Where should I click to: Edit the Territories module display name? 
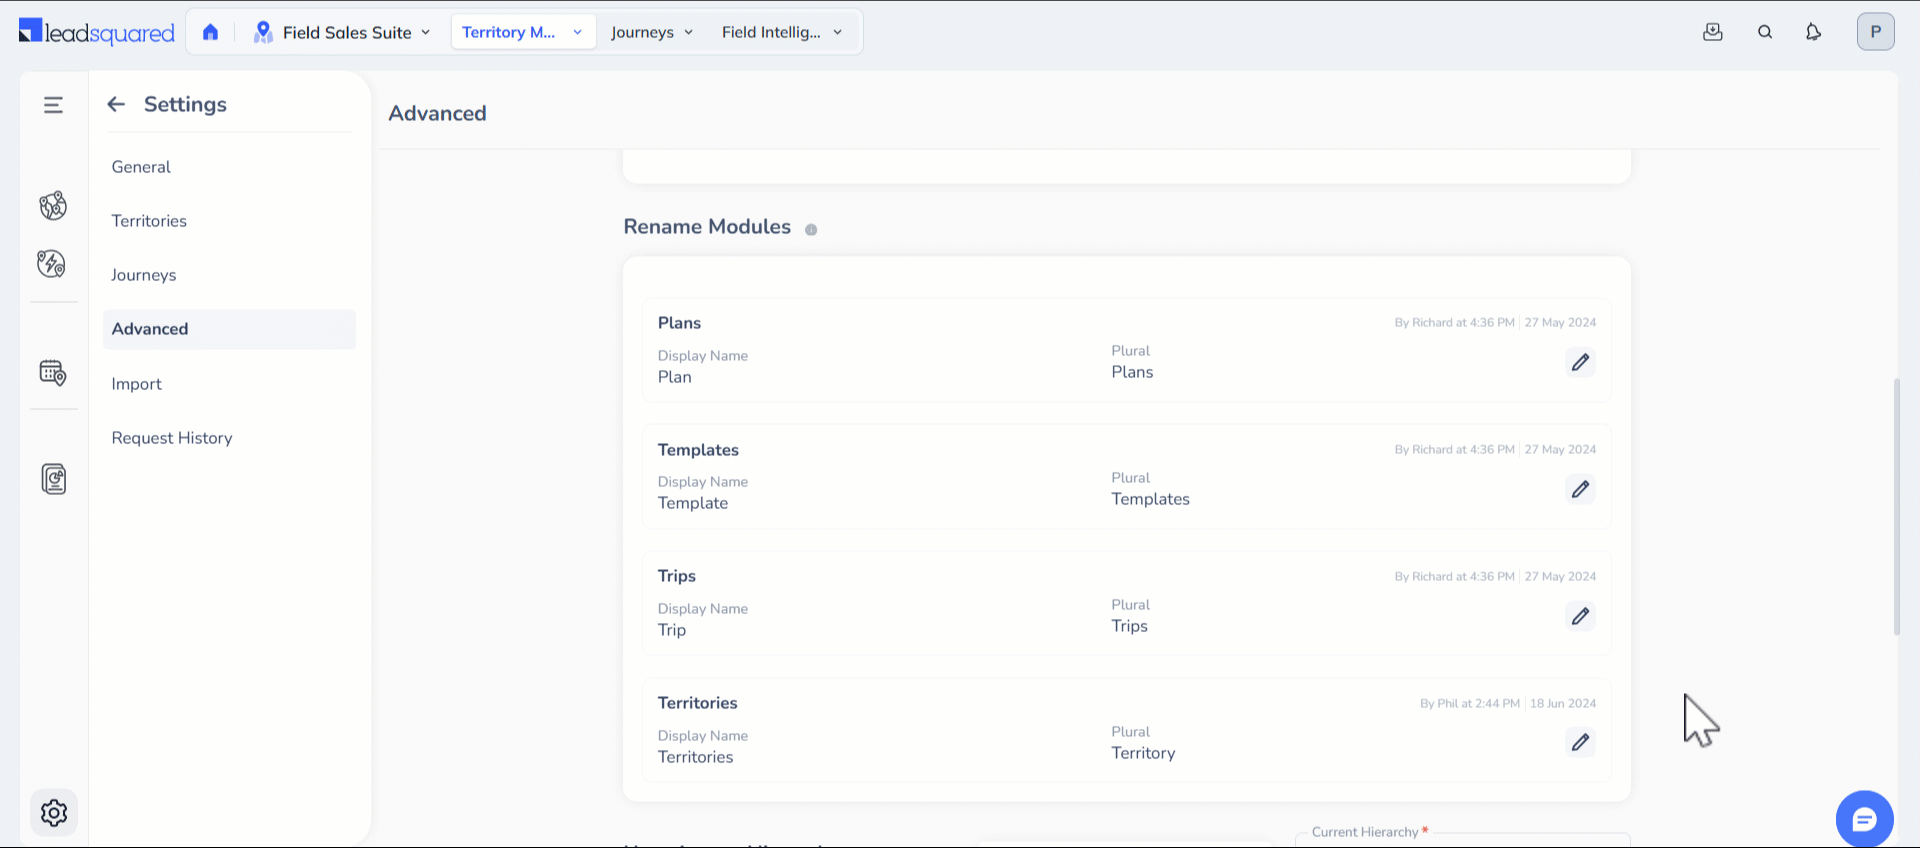click(1580, 743)
